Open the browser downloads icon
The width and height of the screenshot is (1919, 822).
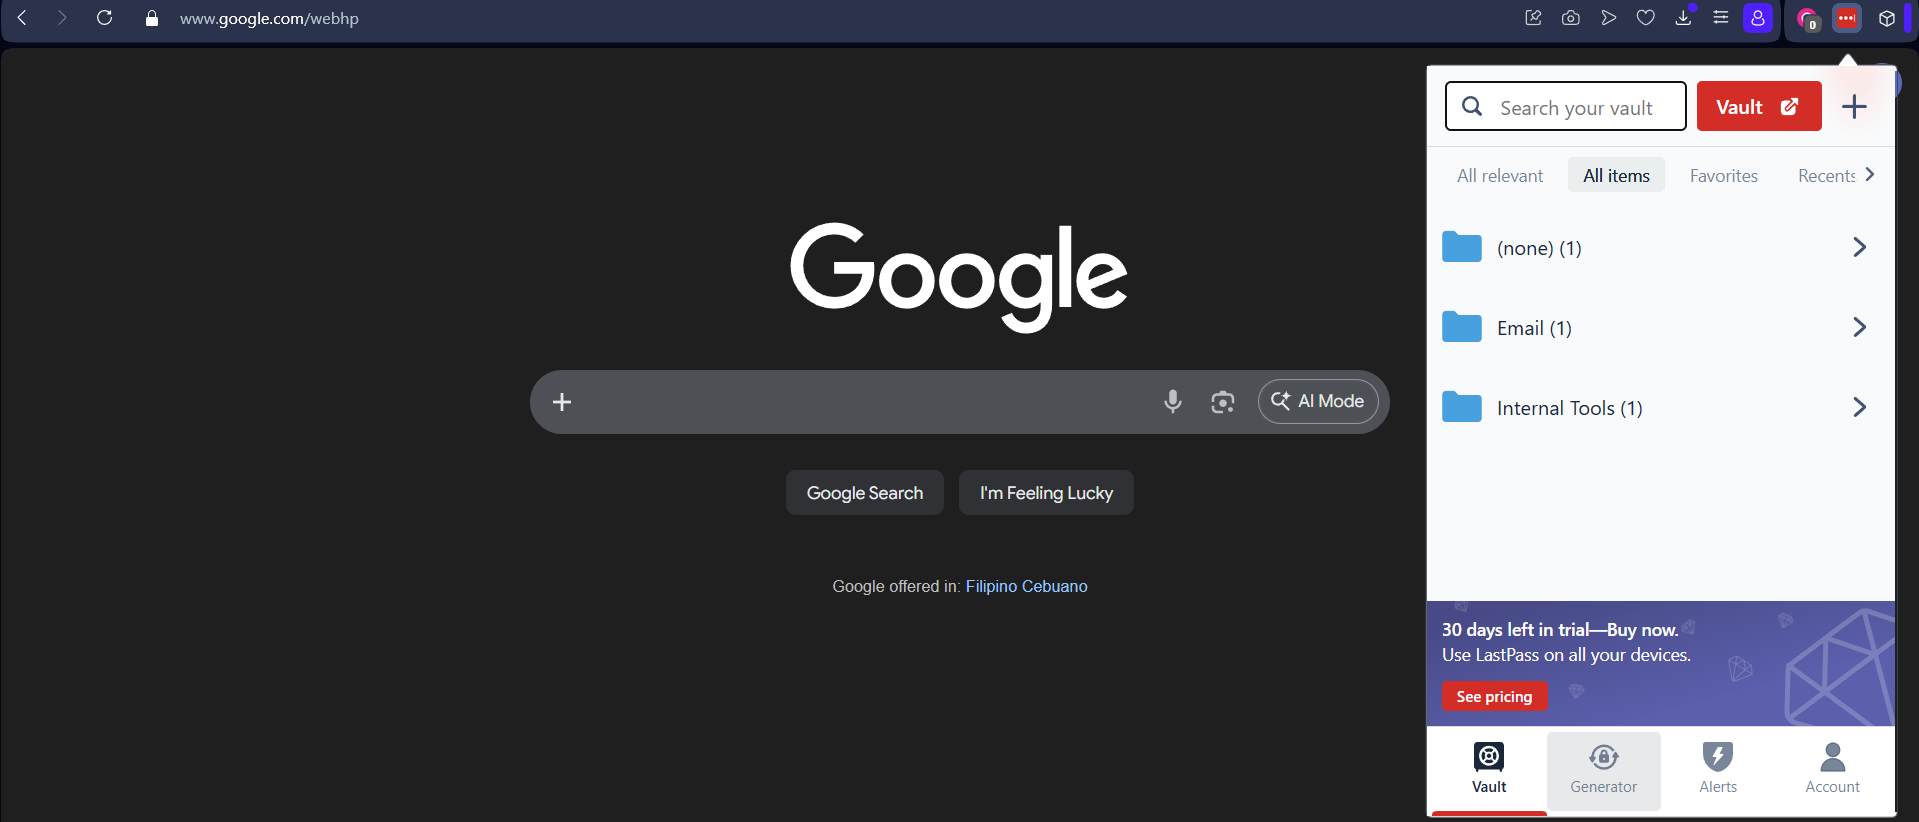[x=1684, y=18]
